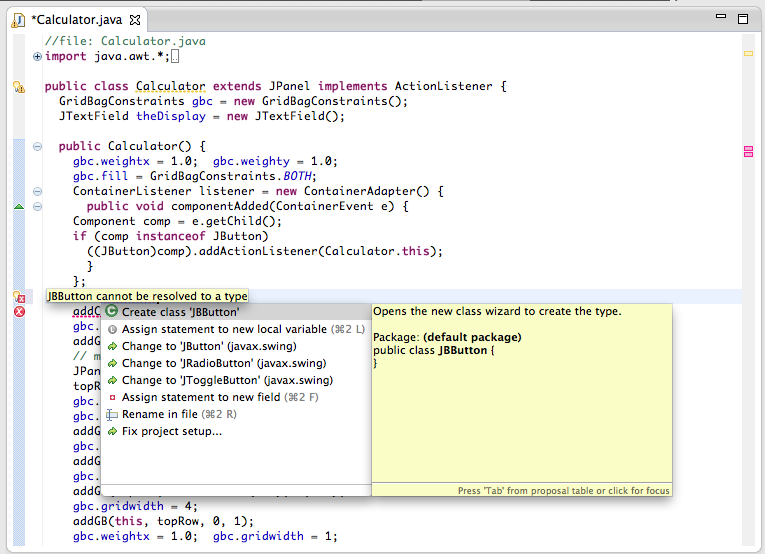The image size is (765, 554).
Task: Click the folded imports placeholder box
Action: (x=175, y=57)
